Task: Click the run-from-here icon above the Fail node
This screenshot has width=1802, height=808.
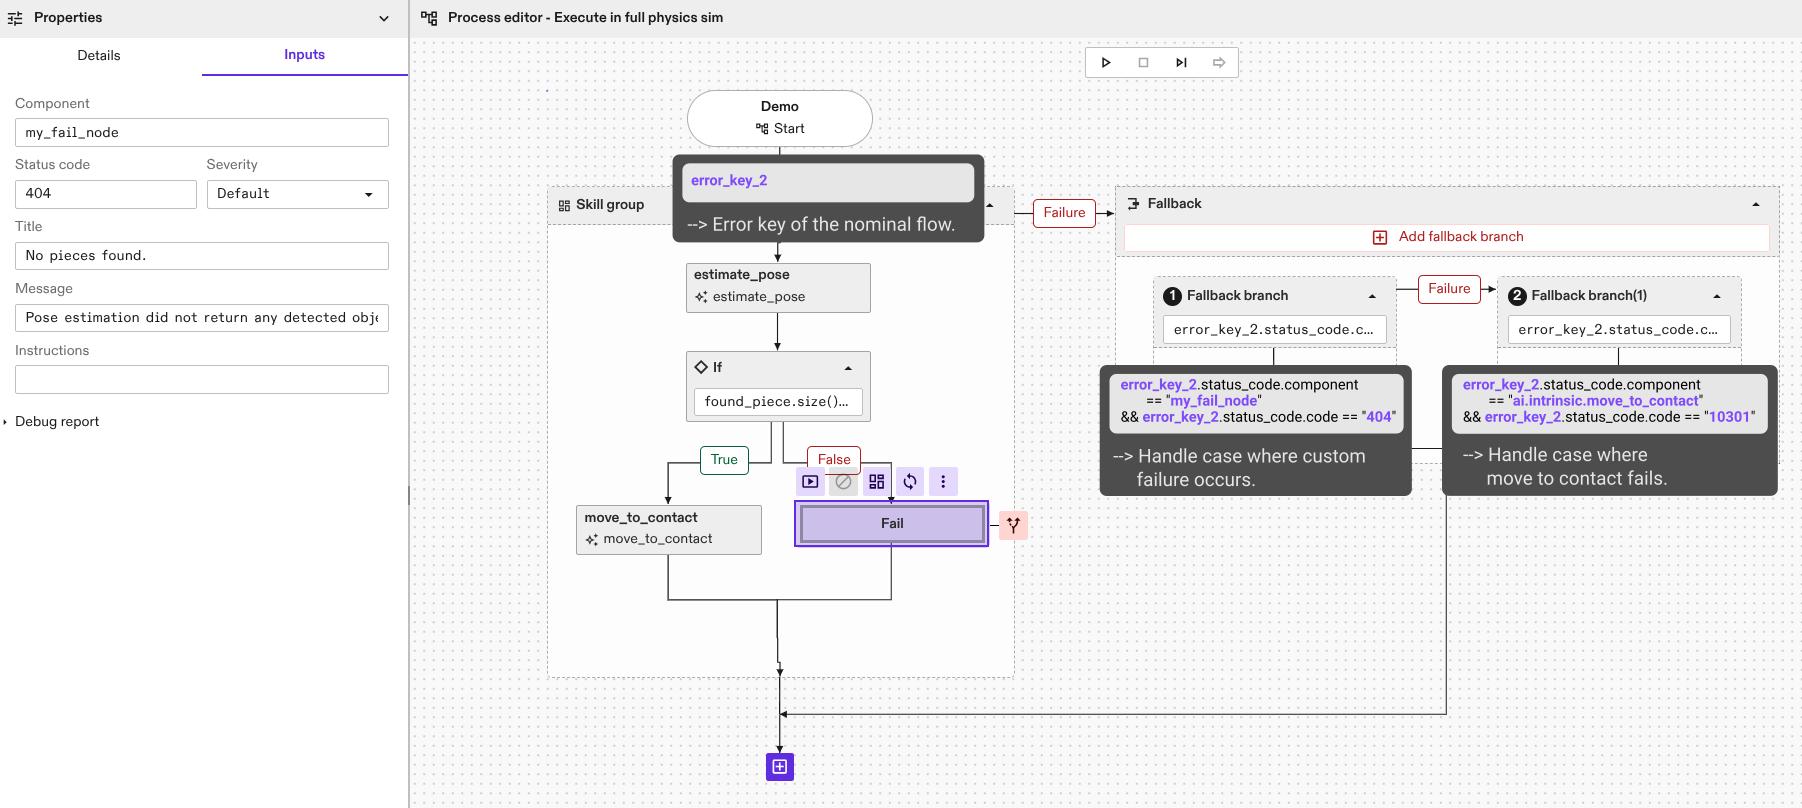Action: (x=810, y=482)
